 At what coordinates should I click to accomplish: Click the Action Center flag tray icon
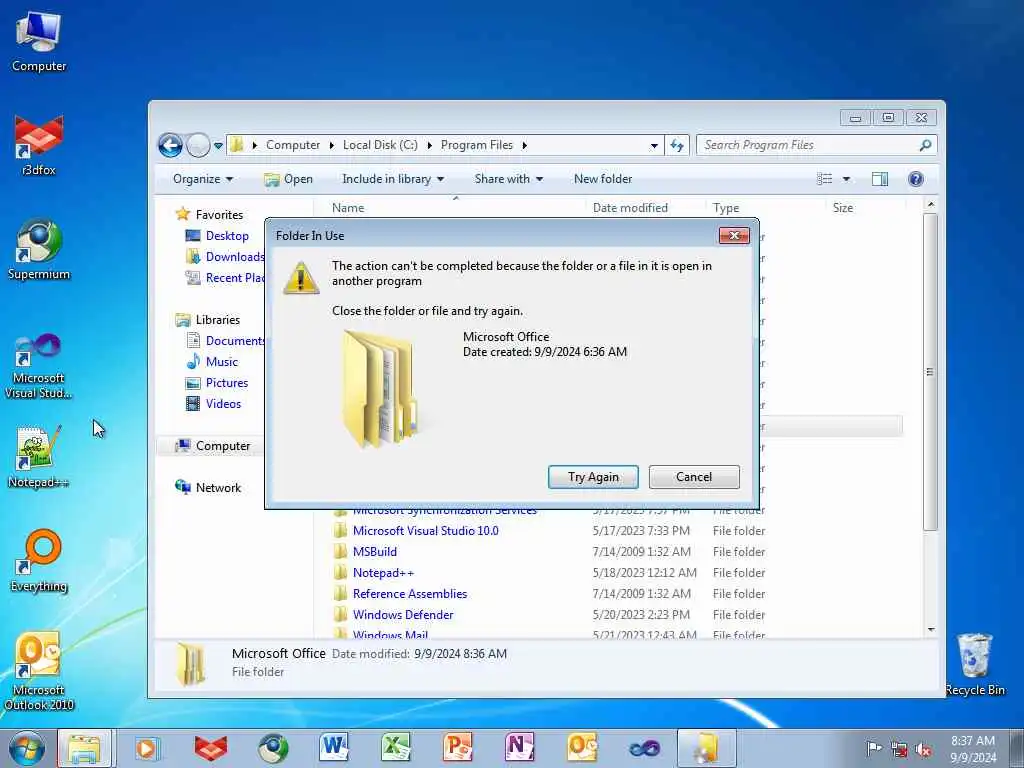pos(873,748)
